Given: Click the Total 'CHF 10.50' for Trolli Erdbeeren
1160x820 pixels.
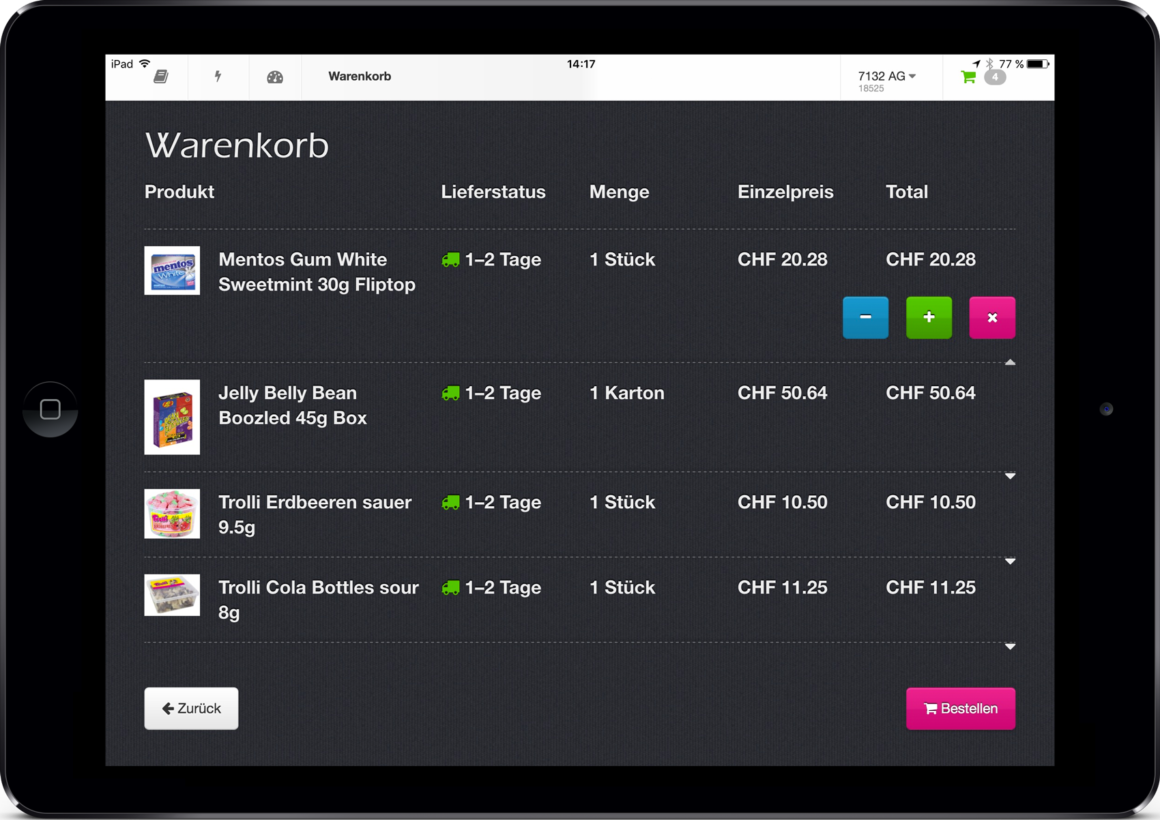Looking at the screenshot, I should click(931, 503).
